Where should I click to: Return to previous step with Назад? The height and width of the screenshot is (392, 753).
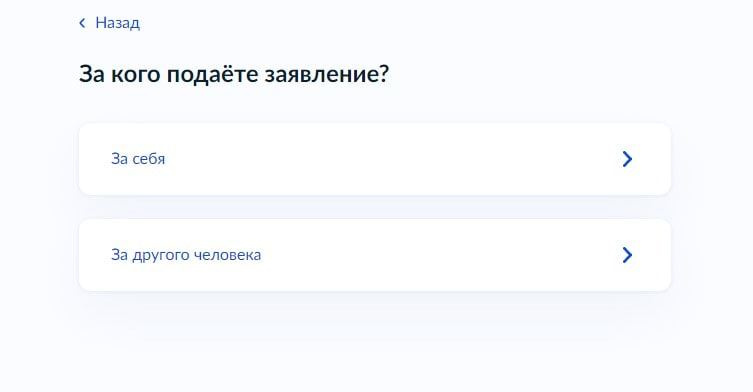[109, 23]
